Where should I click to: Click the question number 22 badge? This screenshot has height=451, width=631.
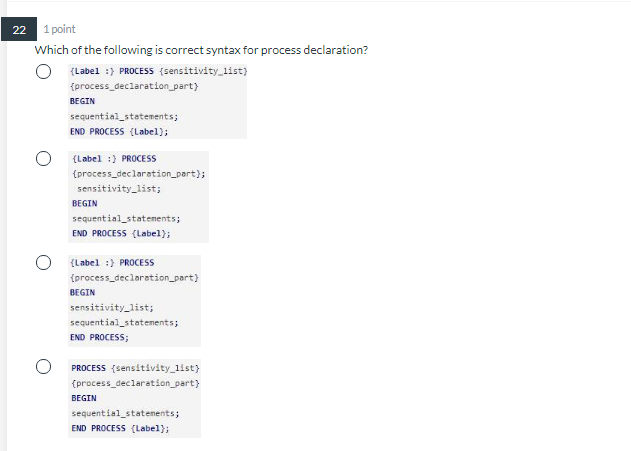click(19, 29)
